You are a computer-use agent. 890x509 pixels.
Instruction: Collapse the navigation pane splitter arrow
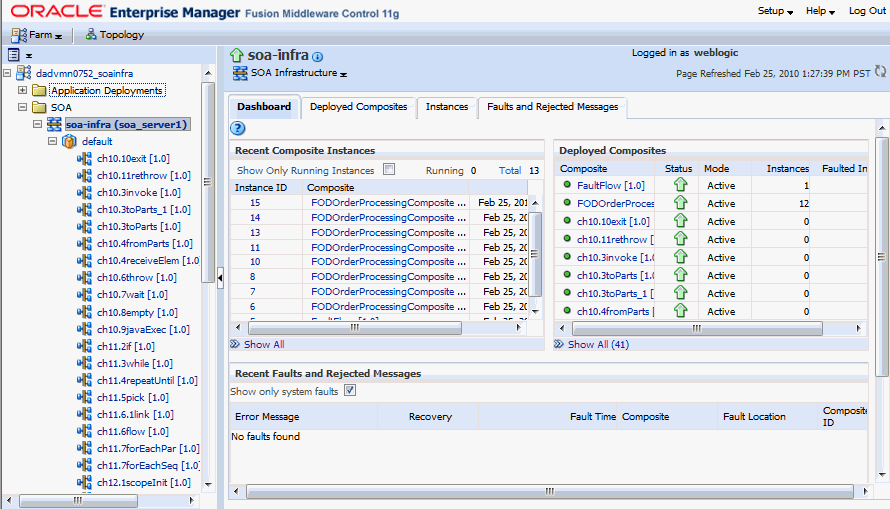(220, 278)
